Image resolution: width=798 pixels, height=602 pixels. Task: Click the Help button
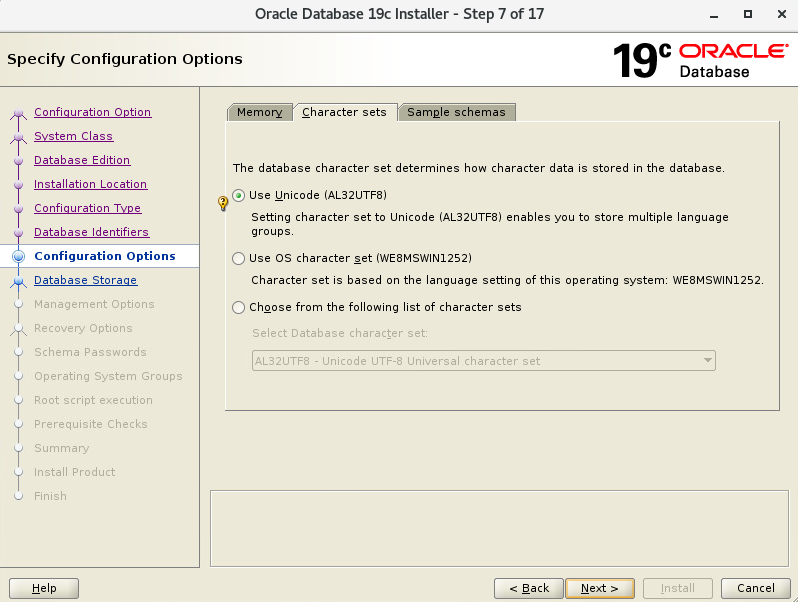tap(44, 588)
